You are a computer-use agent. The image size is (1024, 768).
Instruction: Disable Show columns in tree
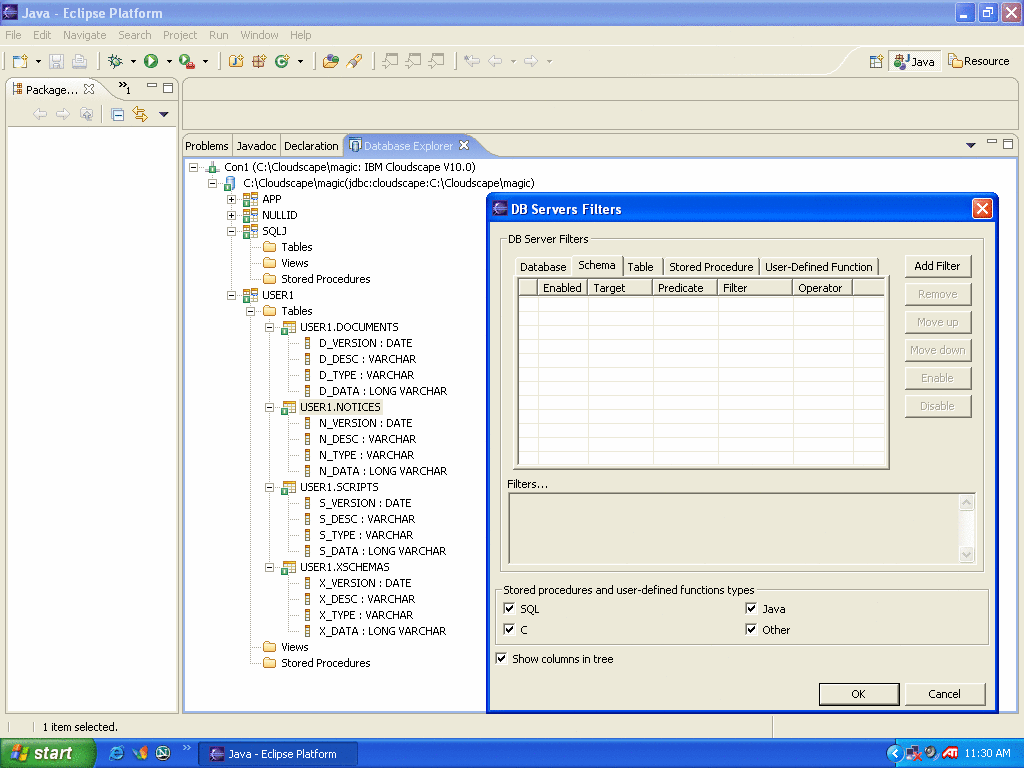(x=502, y=658)
